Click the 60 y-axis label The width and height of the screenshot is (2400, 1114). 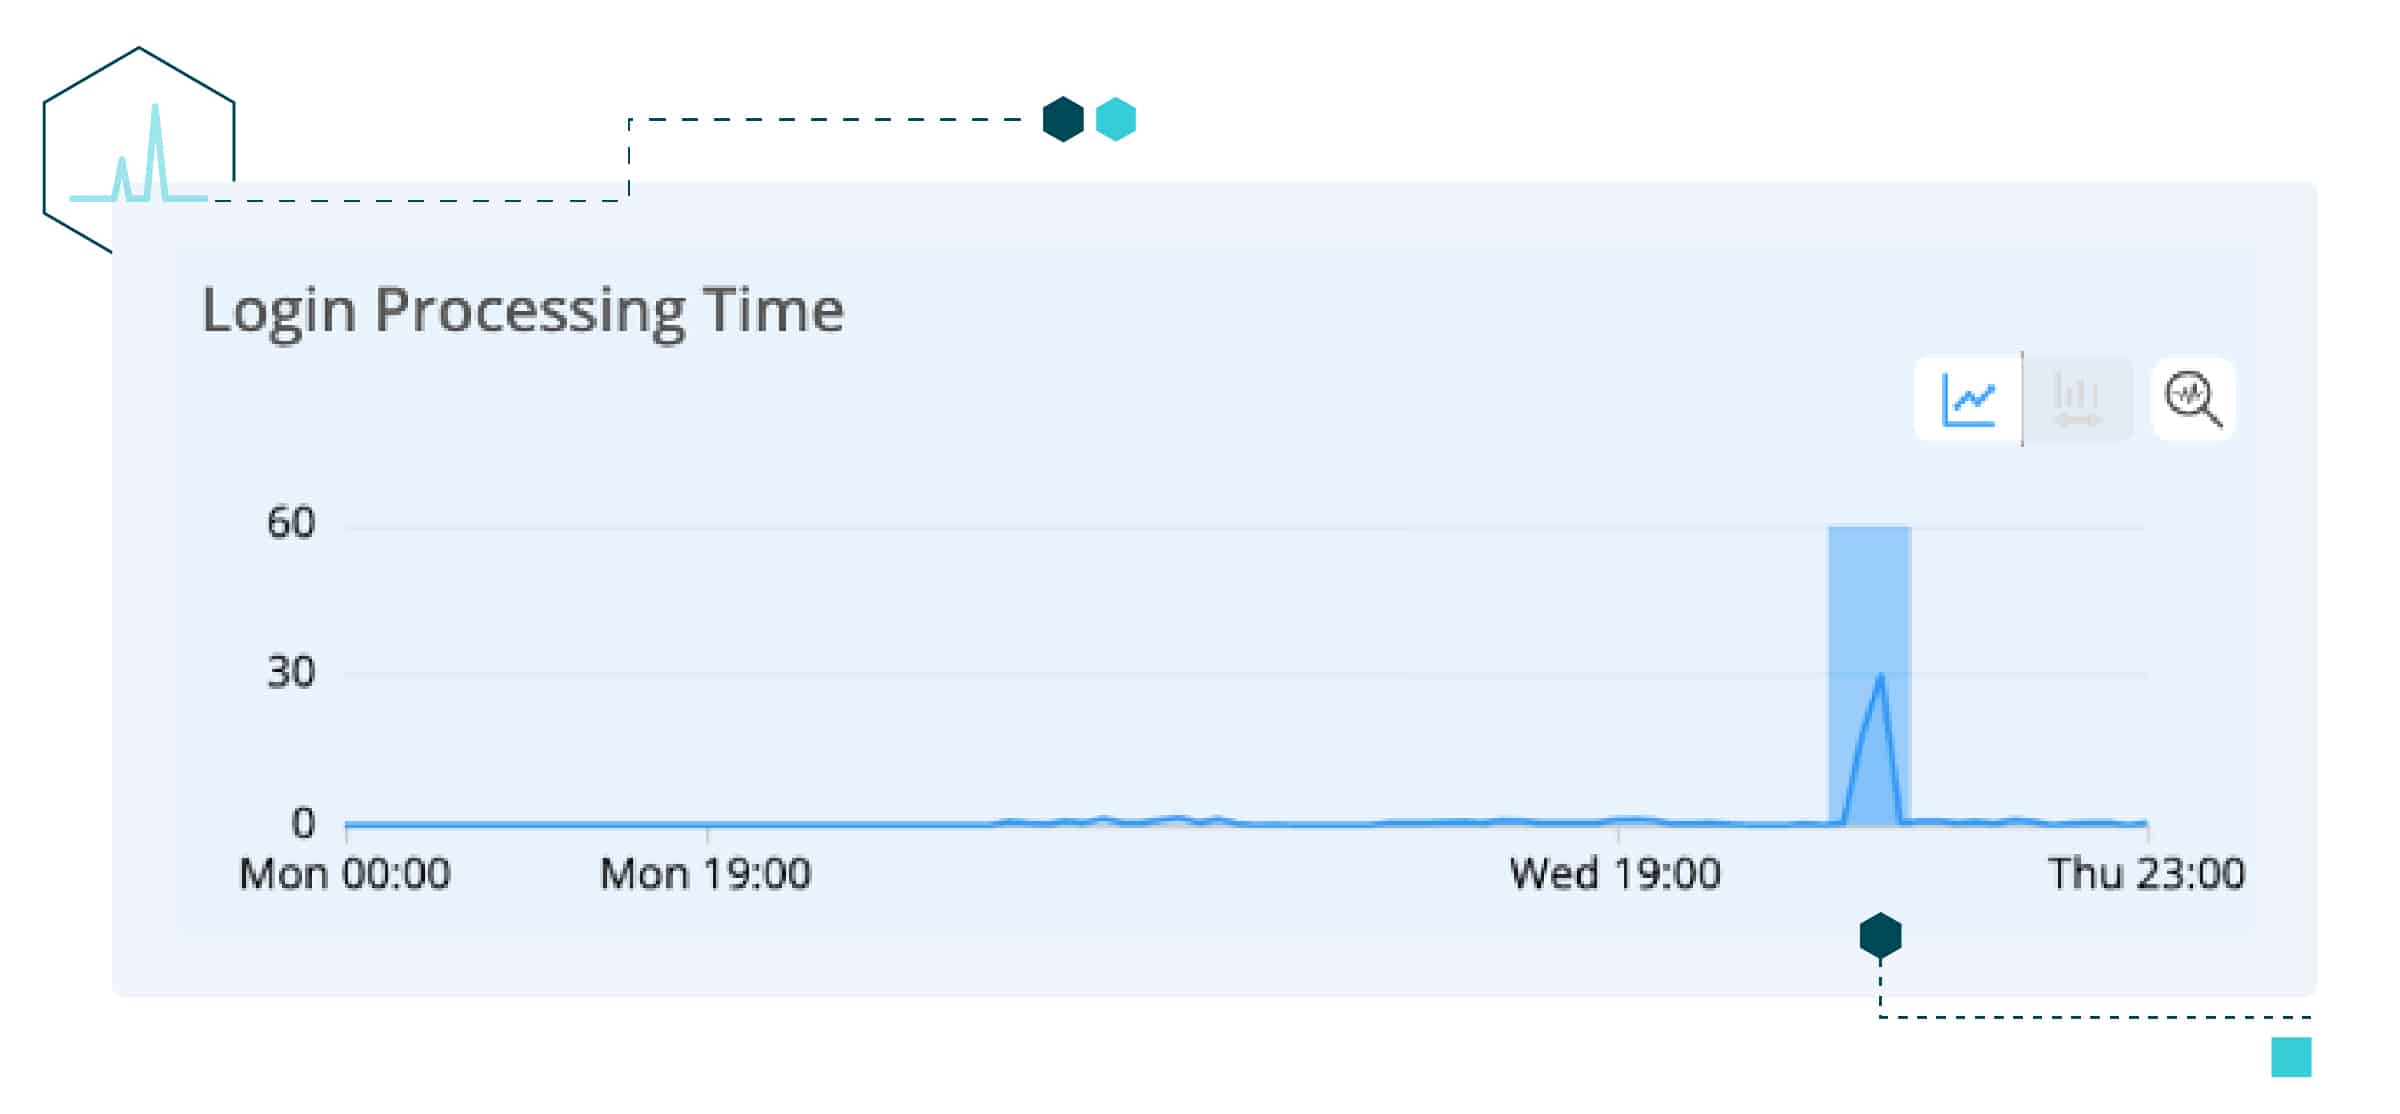coord(291,523)
